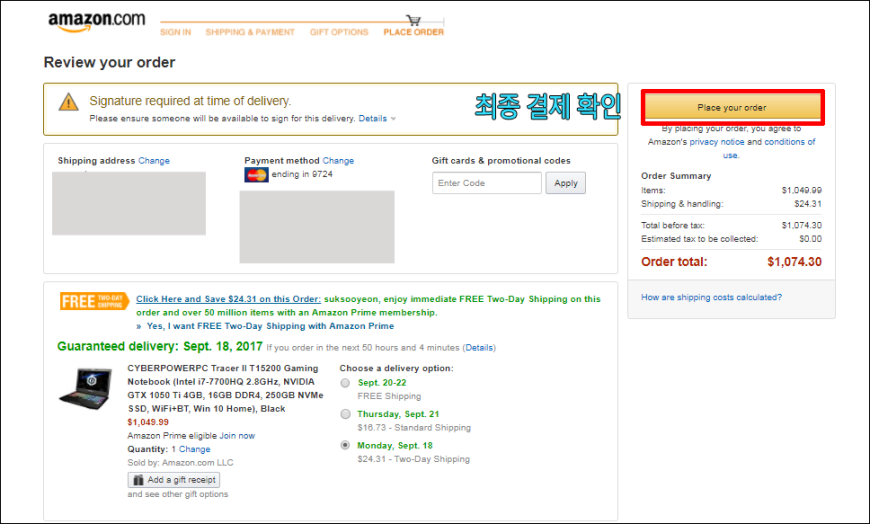Focus the Enter Code input field

tap(487, 183)
